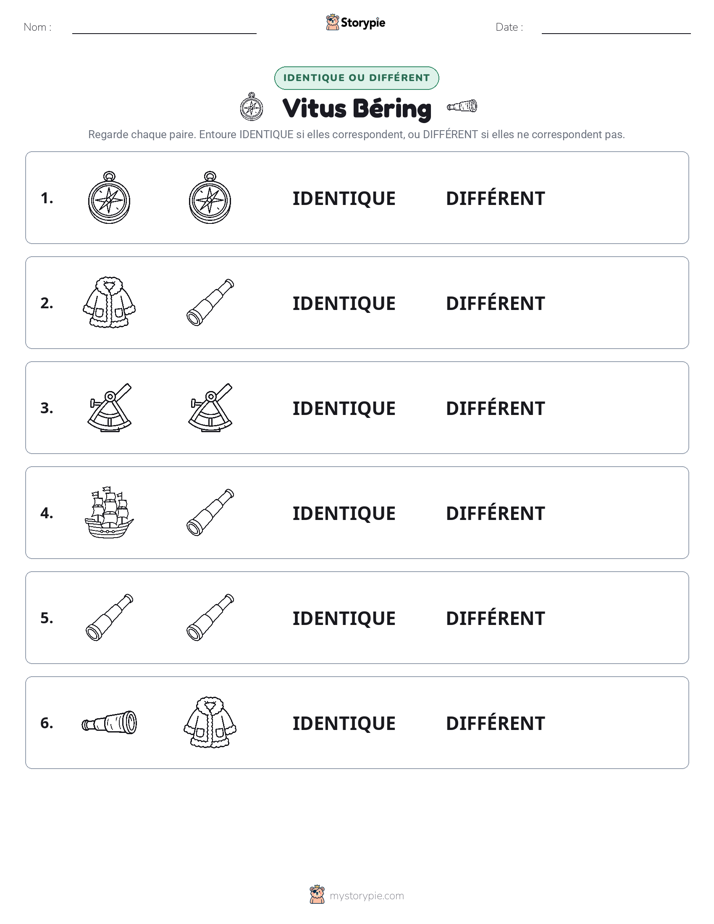Choose IDENTIQUE for row 1

[344, 199]
